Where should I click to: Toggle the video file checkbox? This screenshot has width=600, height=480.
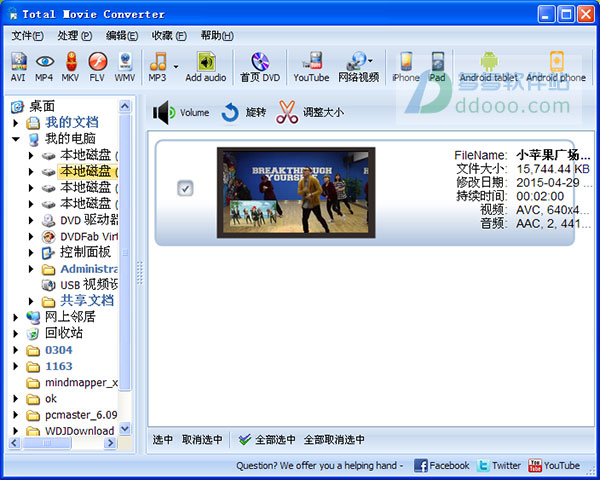[185, 188]
